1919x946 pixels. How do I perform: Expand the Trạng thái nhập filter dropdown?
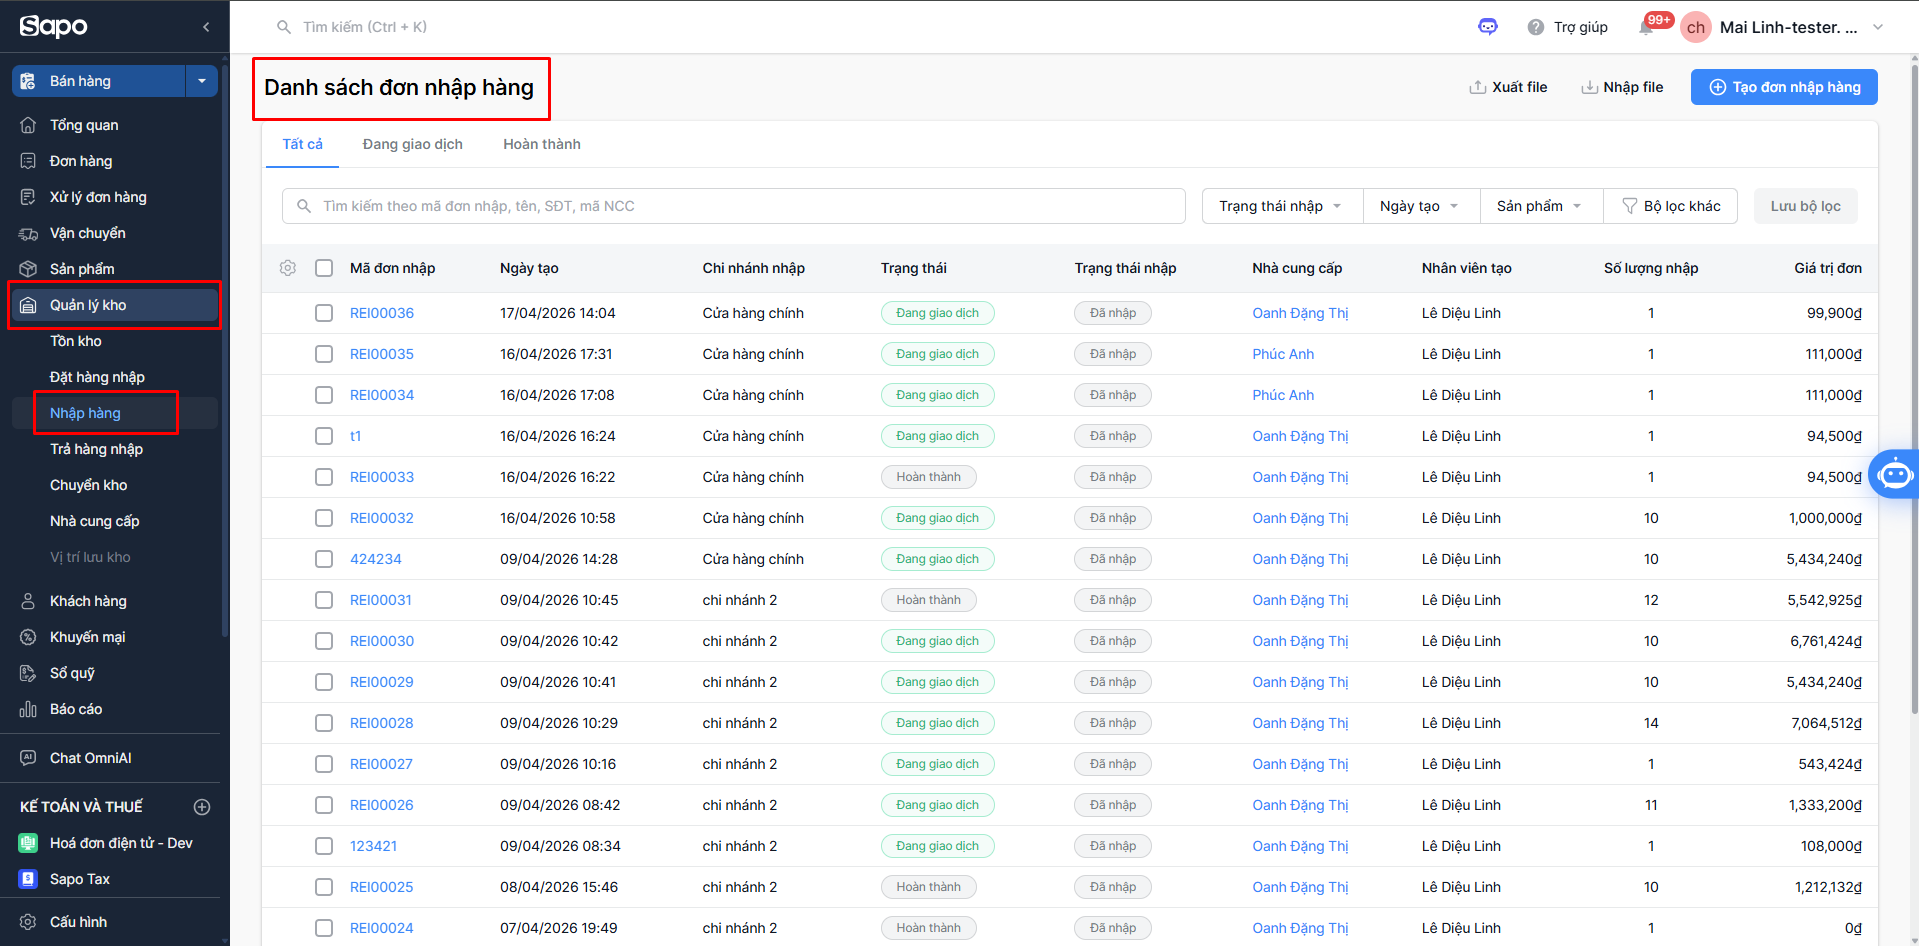click(x=1283, y=206)
